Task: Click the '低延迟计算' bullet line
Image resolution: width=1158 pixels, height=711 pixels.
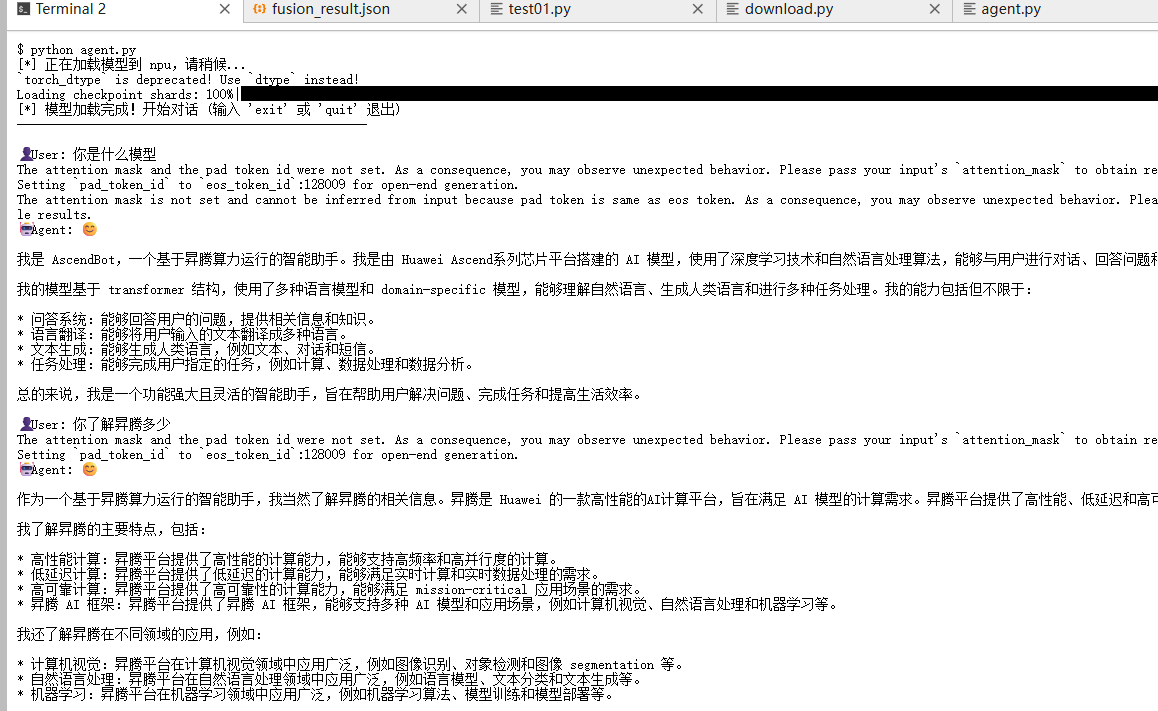Action: pyautogui.click(x=309, y=574)
